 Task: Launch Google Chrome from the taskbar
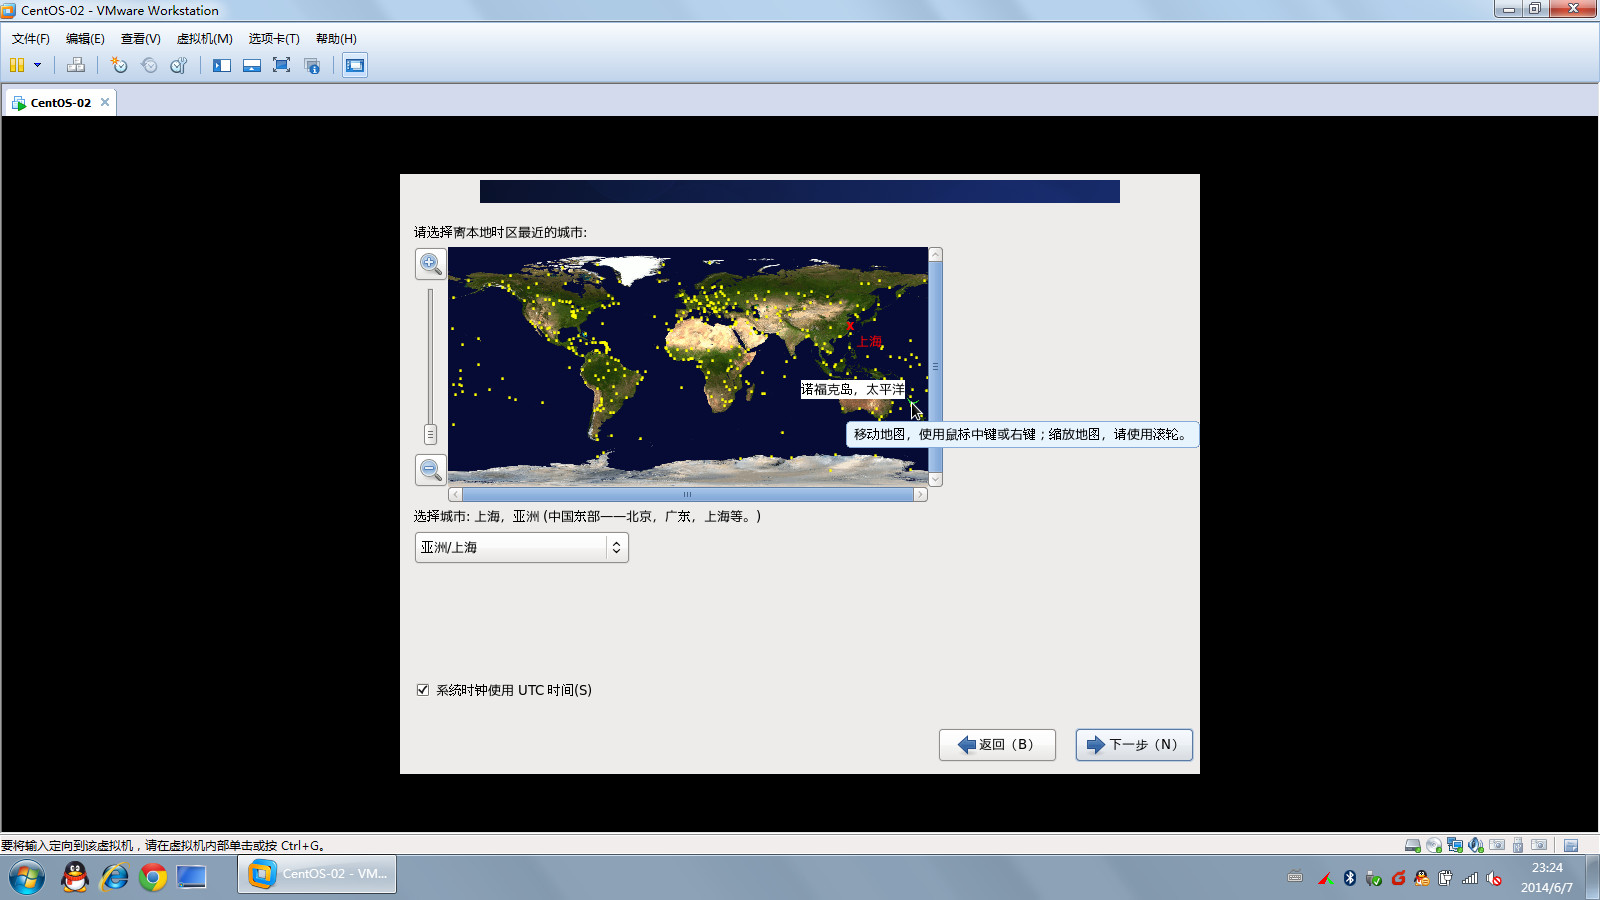153,877
